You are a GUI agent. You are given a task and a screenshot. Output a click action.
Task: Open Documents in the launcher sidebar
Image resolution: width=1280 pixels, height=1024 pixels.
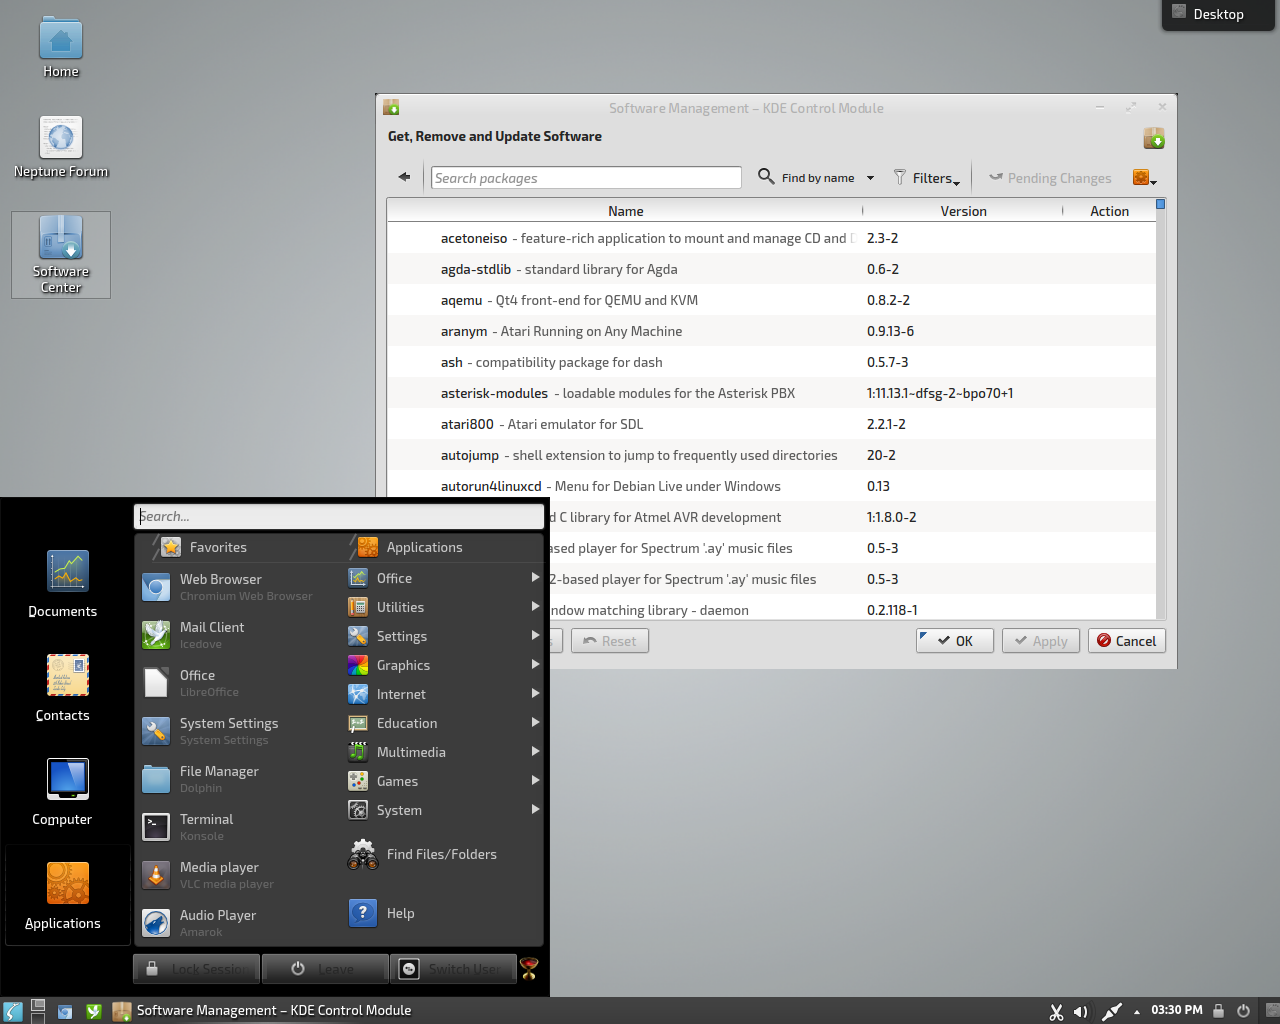[x=63, y=585]
